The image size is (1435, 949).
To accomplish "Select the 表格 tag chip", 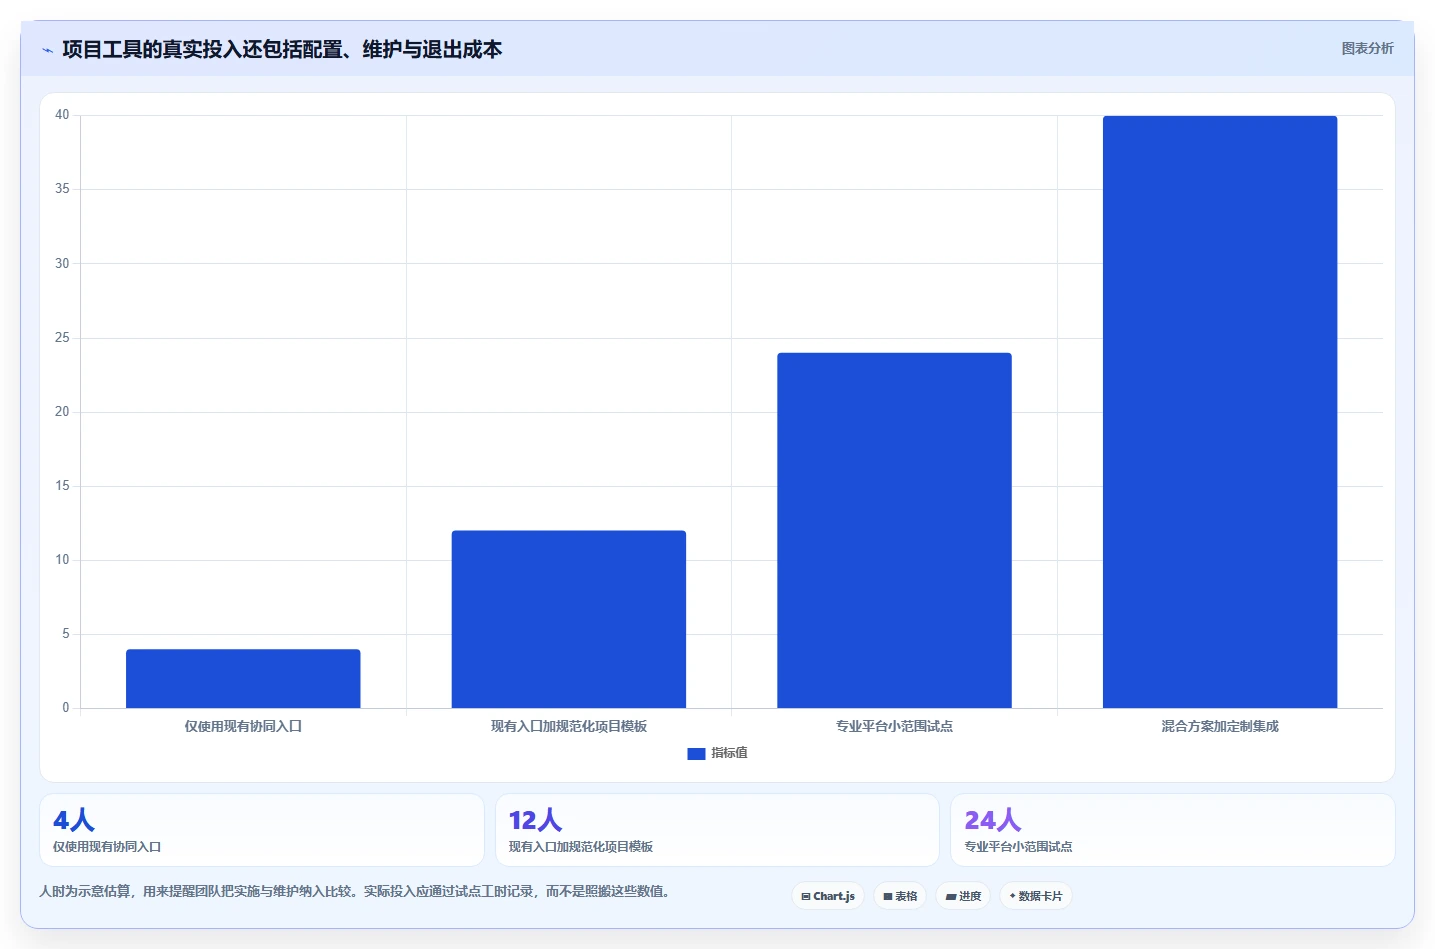I will click(900, 896).
